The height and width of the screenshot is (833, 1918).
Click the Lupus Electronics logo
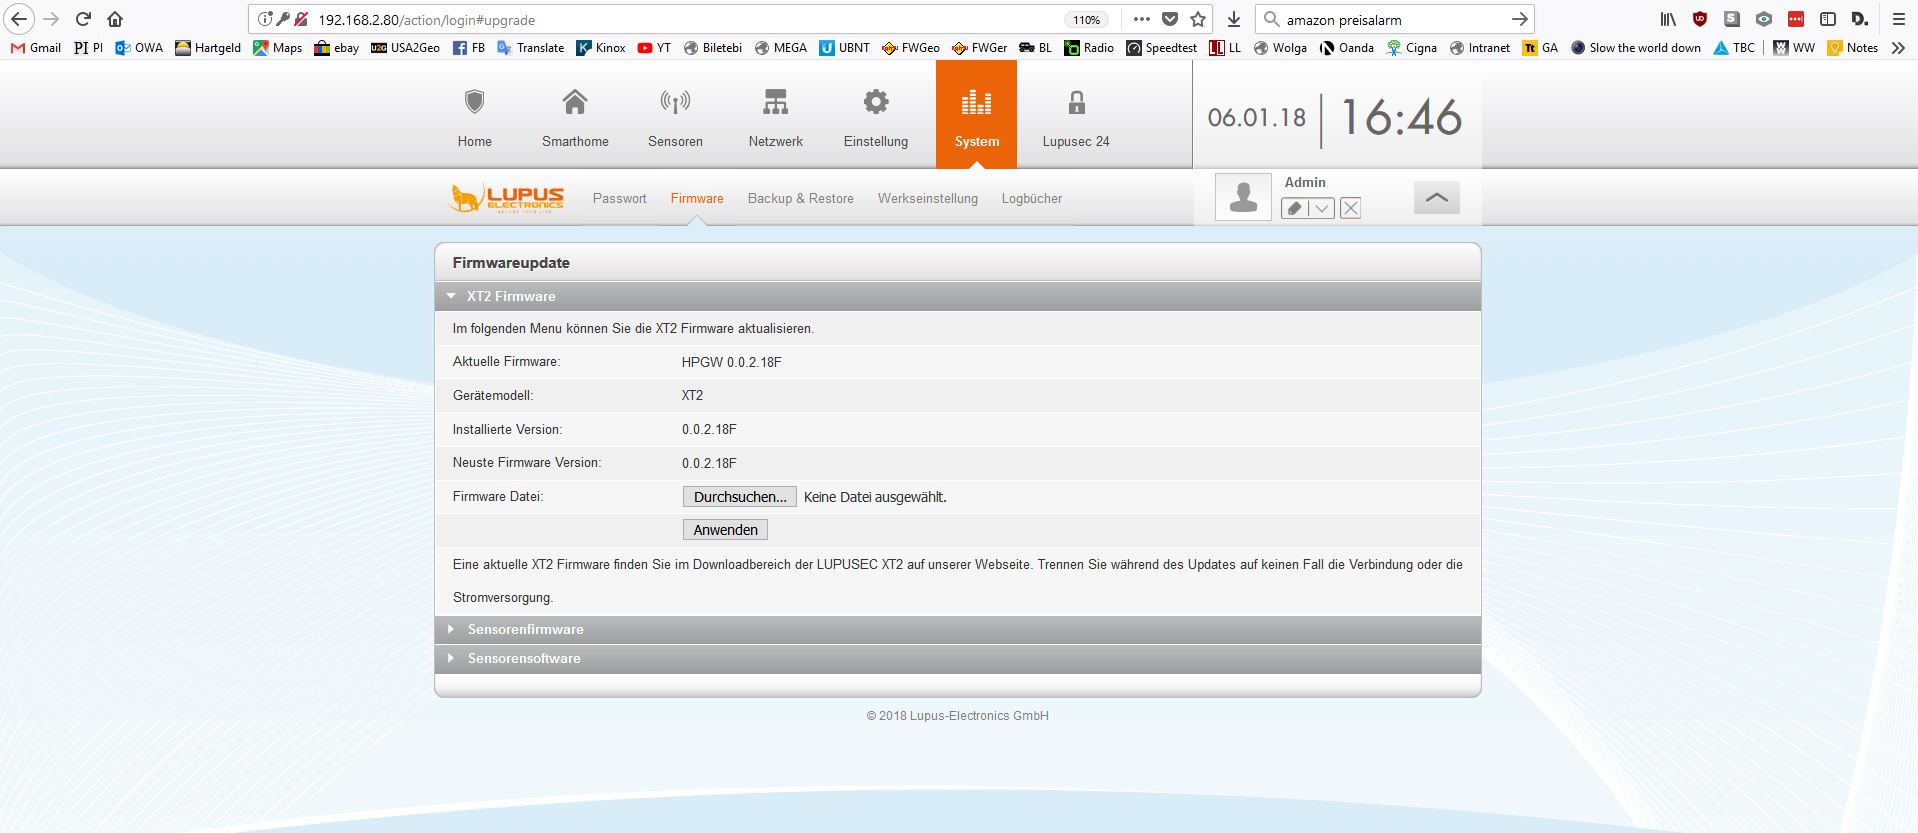pos(507,198)
